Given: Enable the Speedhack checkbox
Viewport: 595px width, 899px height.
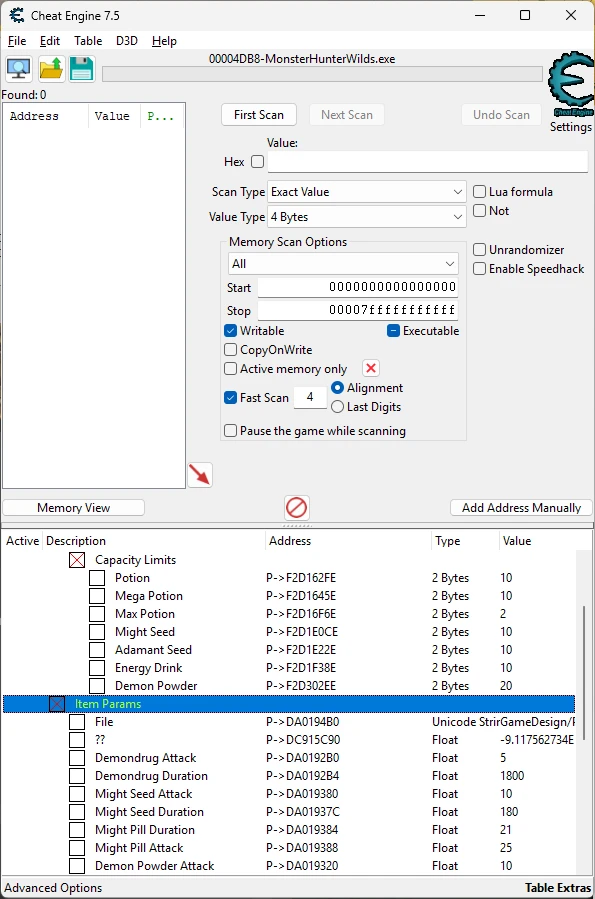Looking at the screenshot, I should 480,269.
